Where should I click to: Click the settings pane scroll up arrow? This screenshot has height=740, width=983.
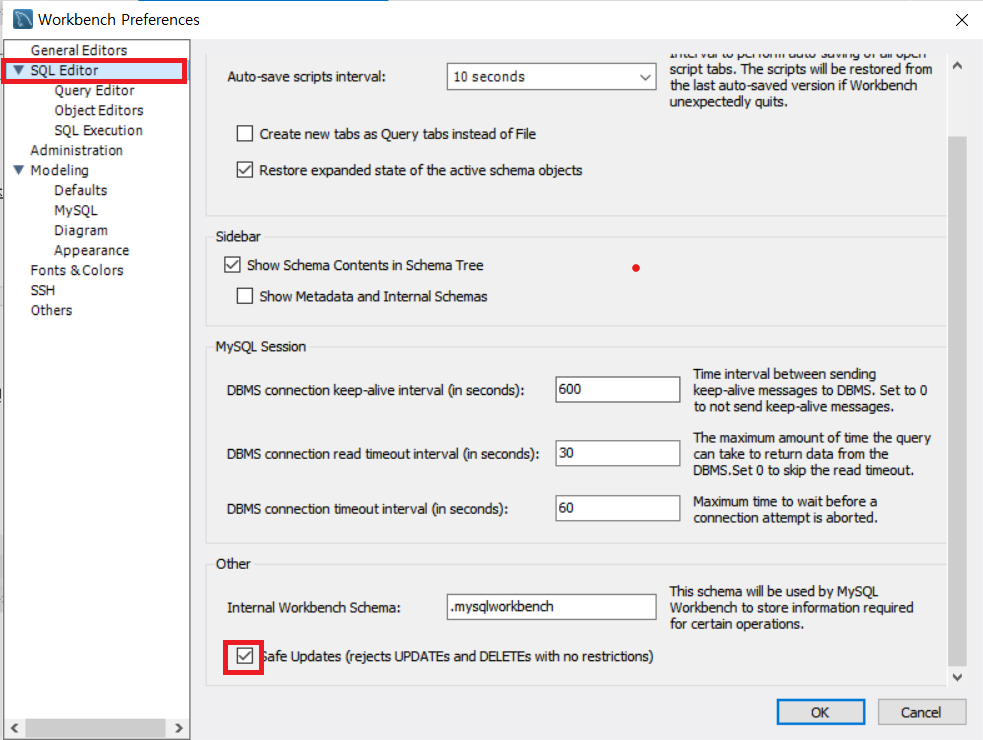(x=957, y=65)
